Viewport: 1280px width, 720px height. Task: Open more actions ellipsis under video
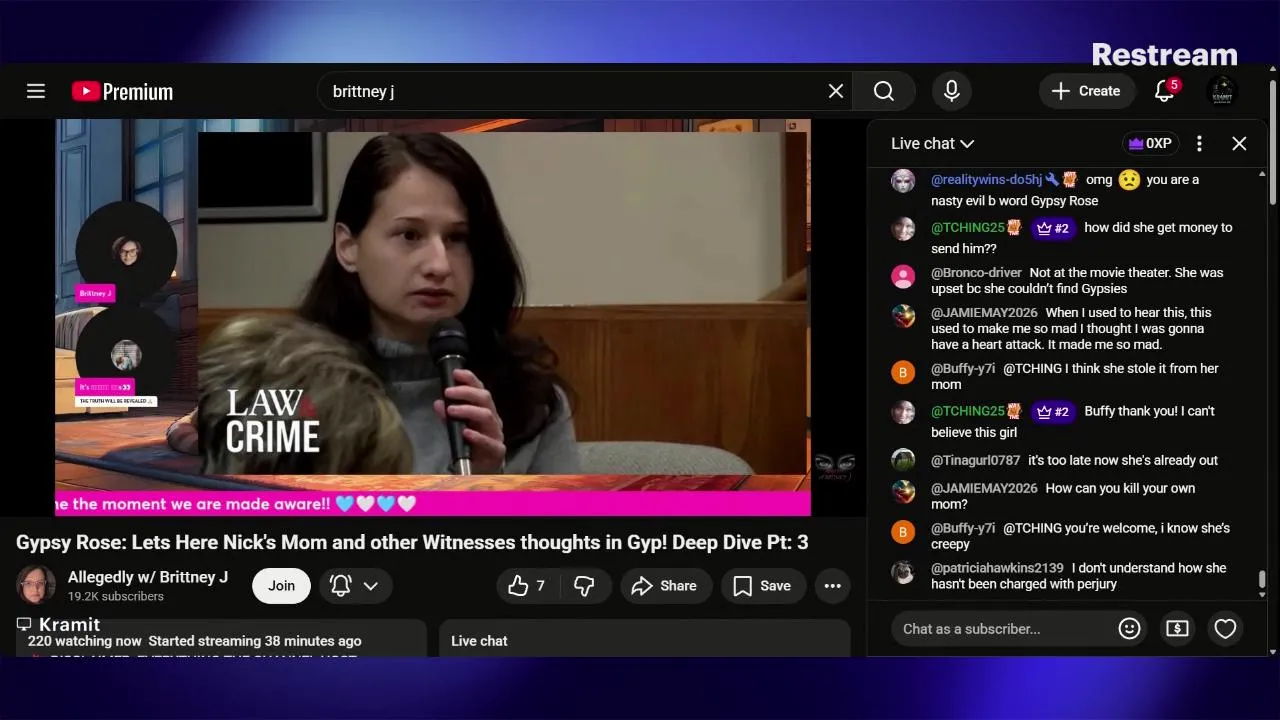tap(833, 586)
